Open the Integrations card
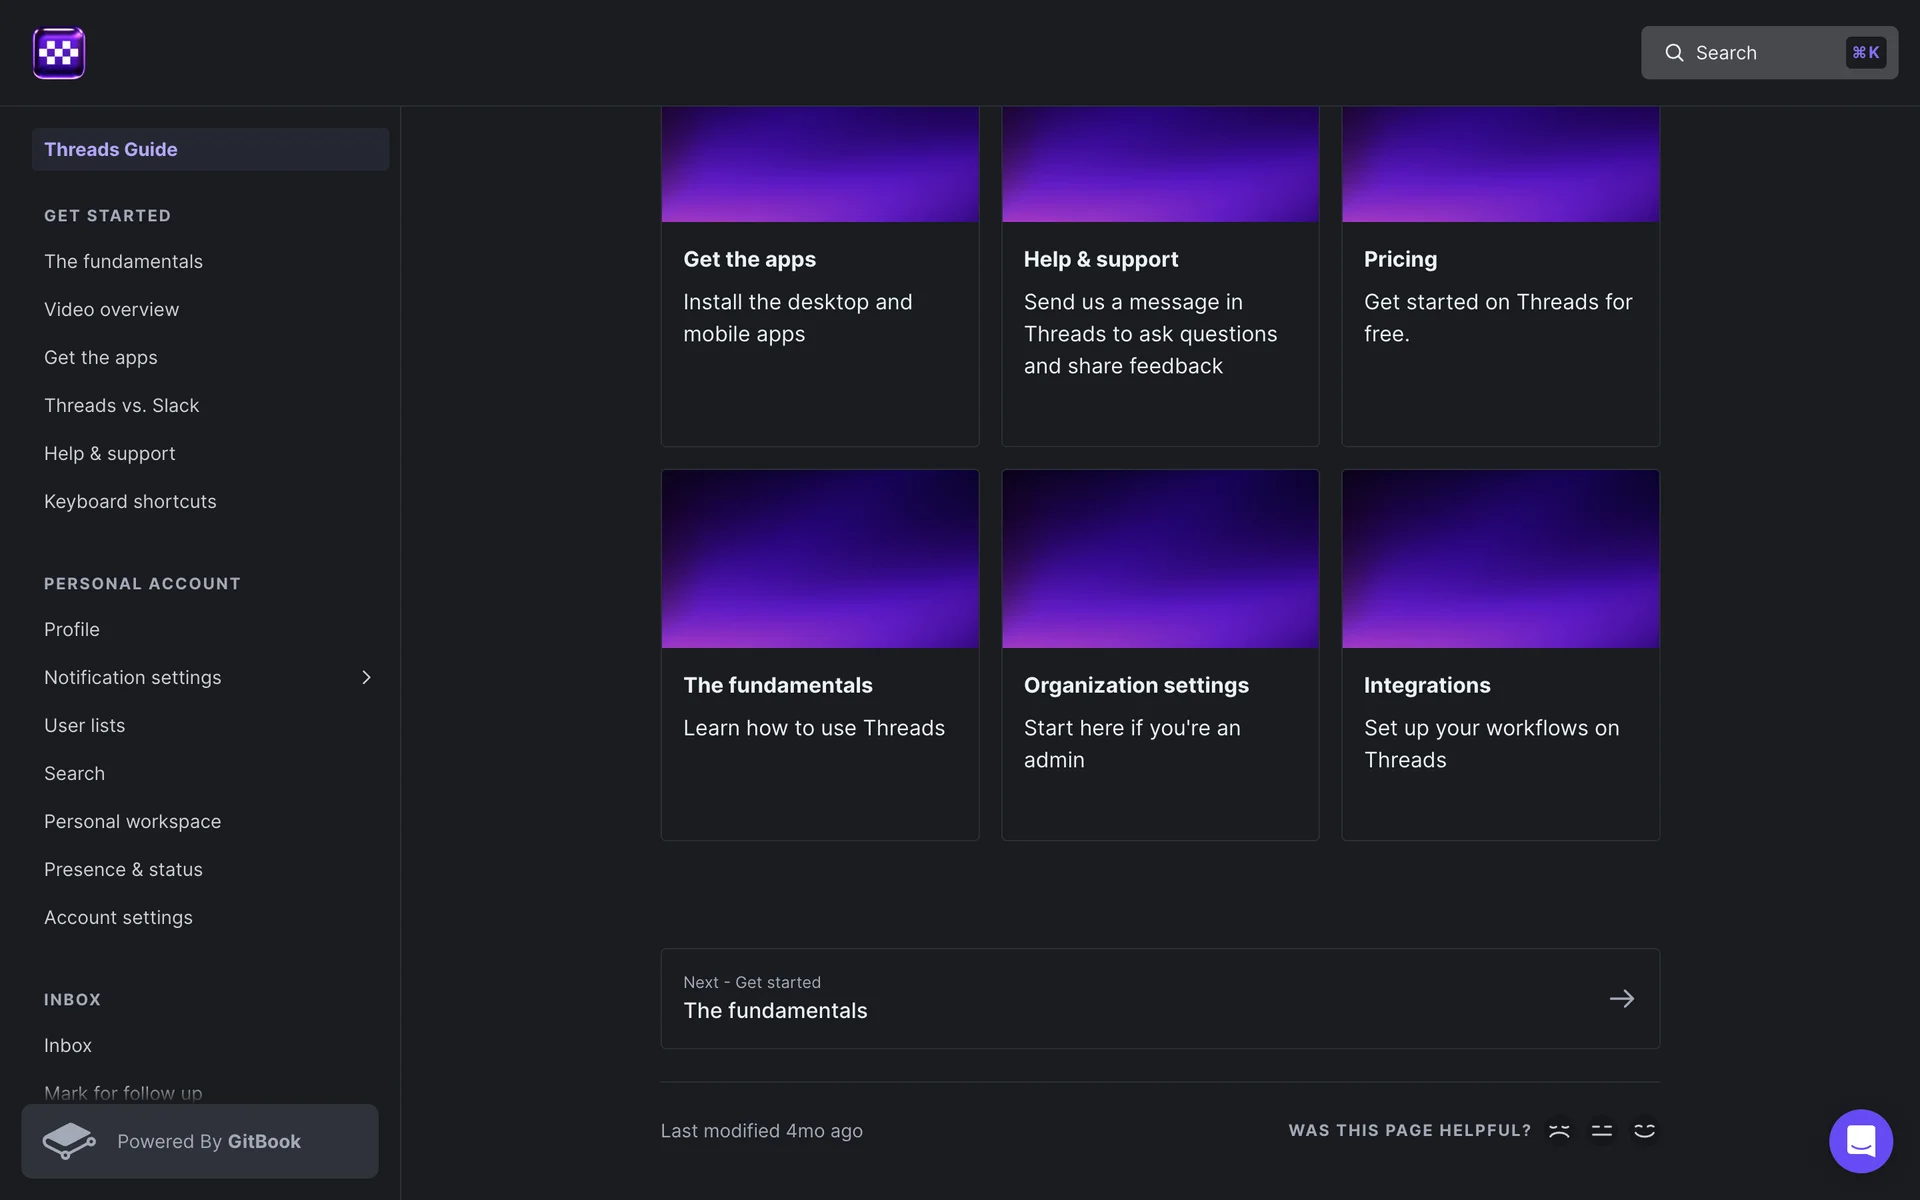 coord(1500,655)
